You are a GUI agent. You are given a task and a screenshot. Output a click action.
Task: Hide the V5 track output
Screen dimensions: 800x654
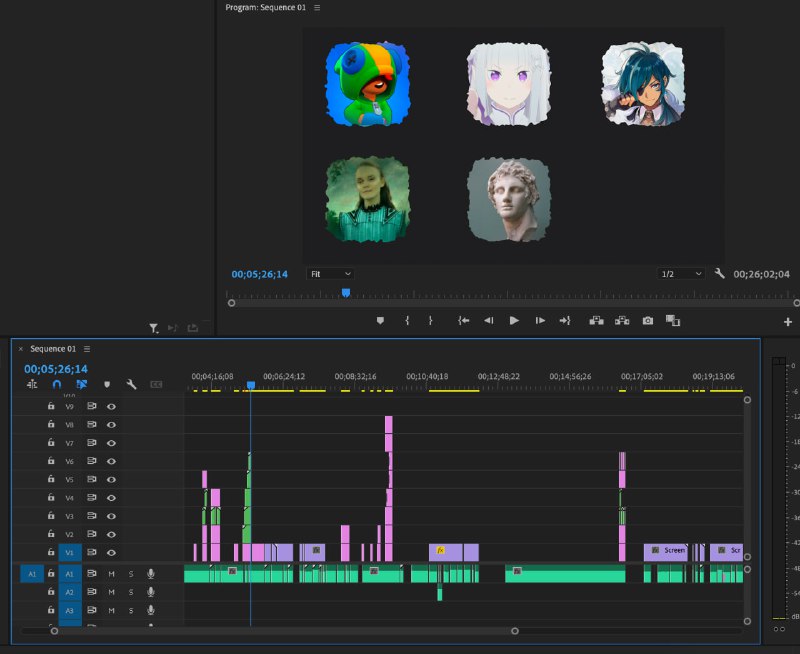pos(111,480)
